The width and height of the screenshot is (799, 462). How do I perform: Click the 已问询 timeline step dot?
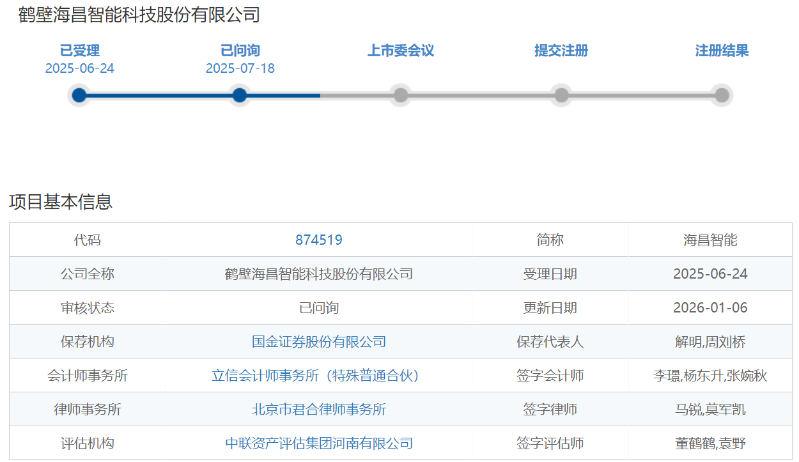(x=239, y=95)
